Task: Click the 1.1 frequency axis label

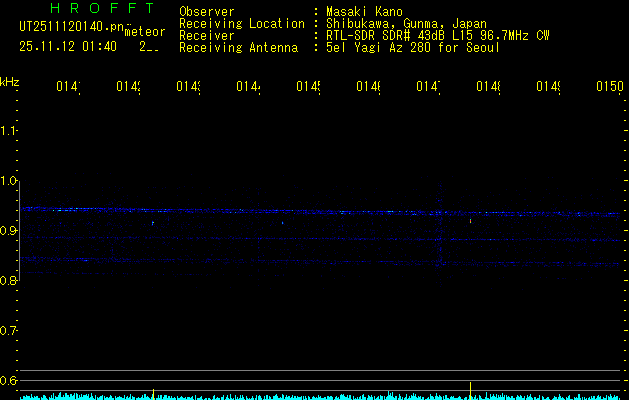Action: 9,131
